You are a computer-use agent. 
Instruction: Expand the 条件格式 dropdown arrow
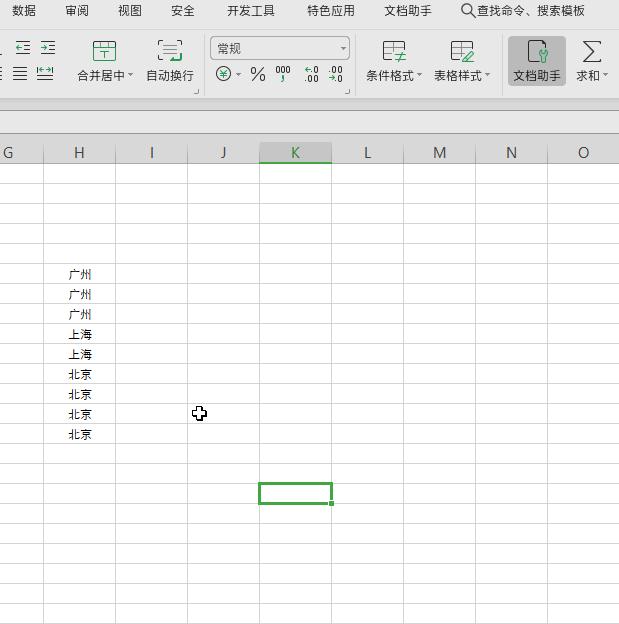tap(419, 75)
